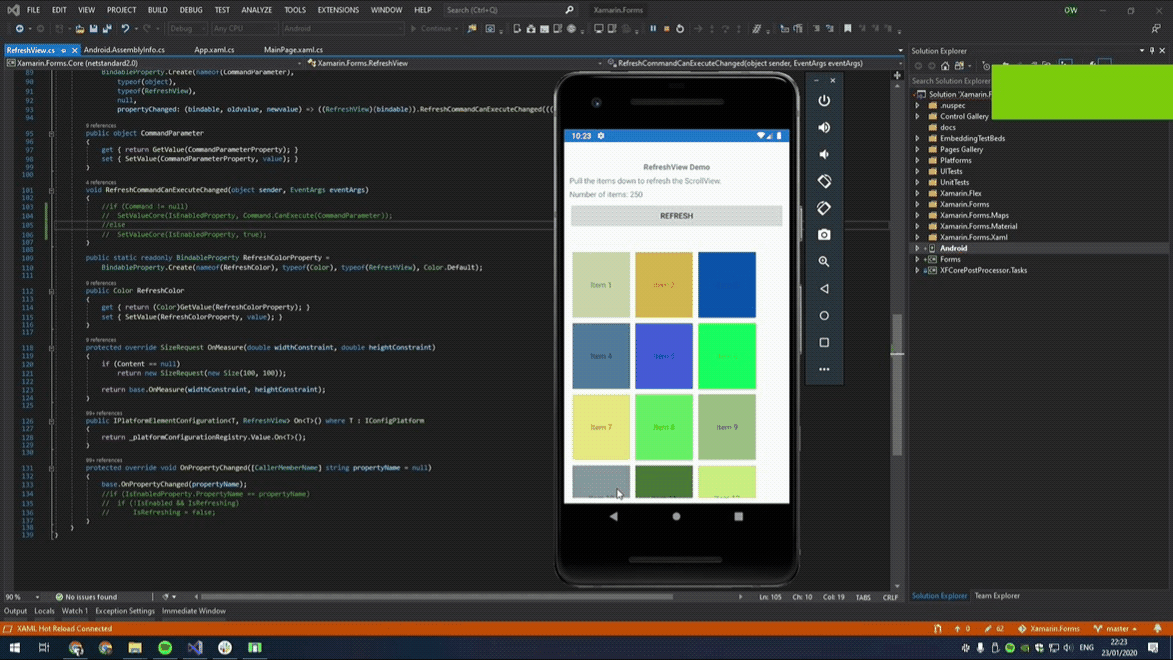Viewport: 1173px width, 660px height.
Task: Open emulator extended controls (three dots)
Action: pyautogui.click(x=824, y=369)
